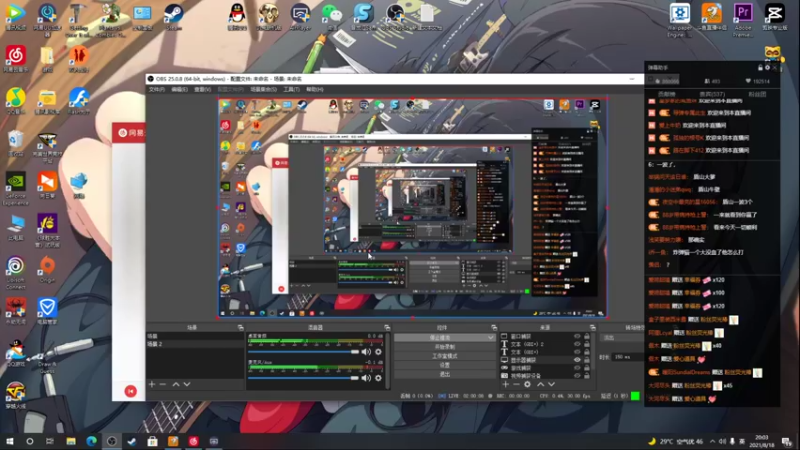800x450 pixels.
Task: Select the 显示器捕获 source row
Action: click(545, 360)
